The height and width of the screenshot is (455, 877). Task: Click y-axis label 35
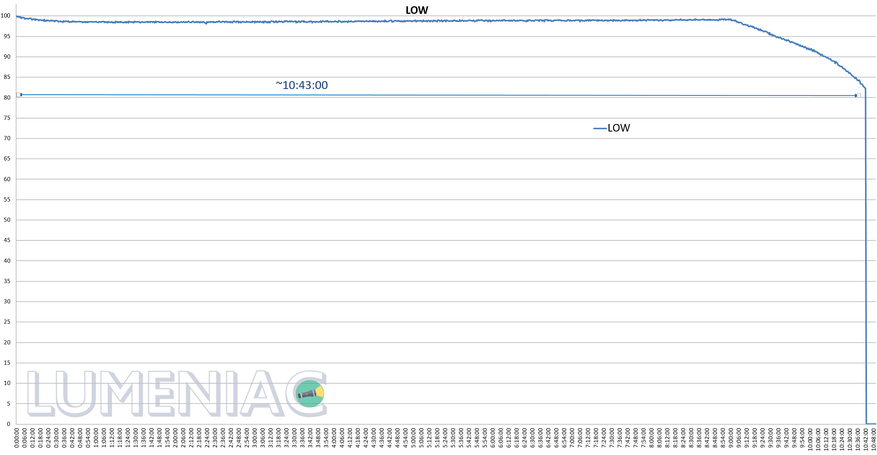7,281
